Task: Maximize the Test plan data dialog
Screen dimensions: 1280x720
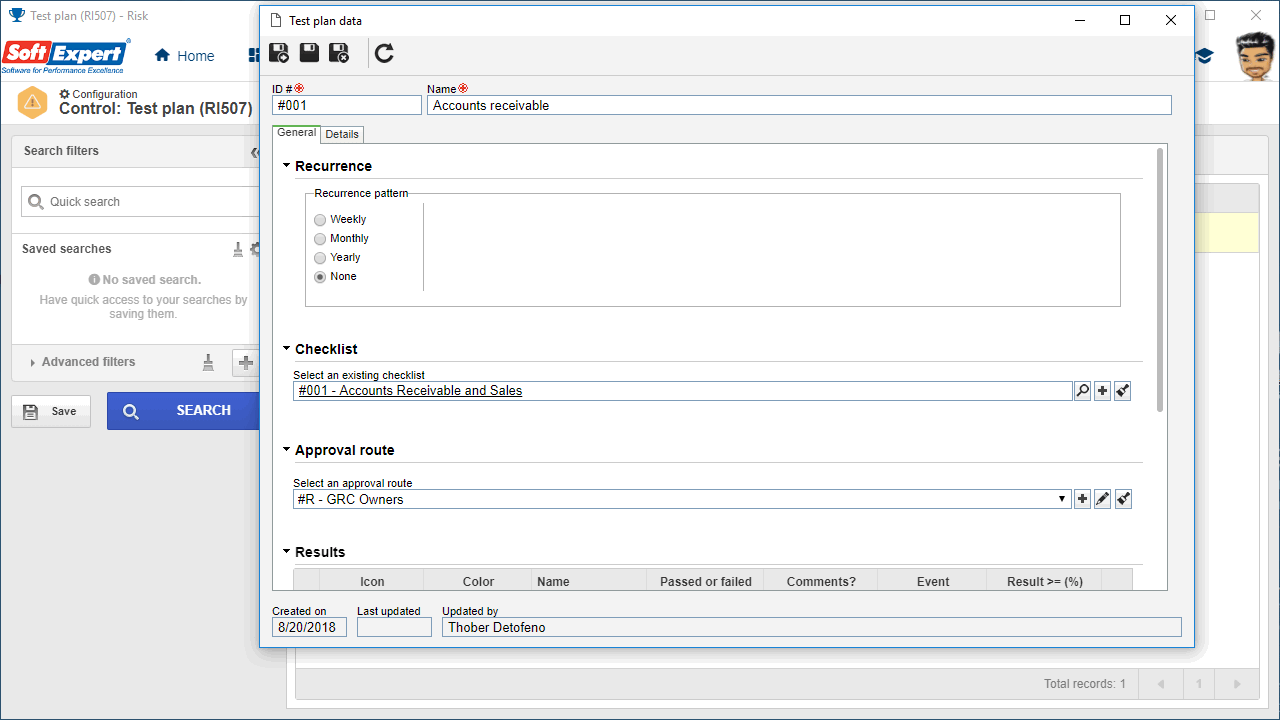Action: (x=1125, y=20)
